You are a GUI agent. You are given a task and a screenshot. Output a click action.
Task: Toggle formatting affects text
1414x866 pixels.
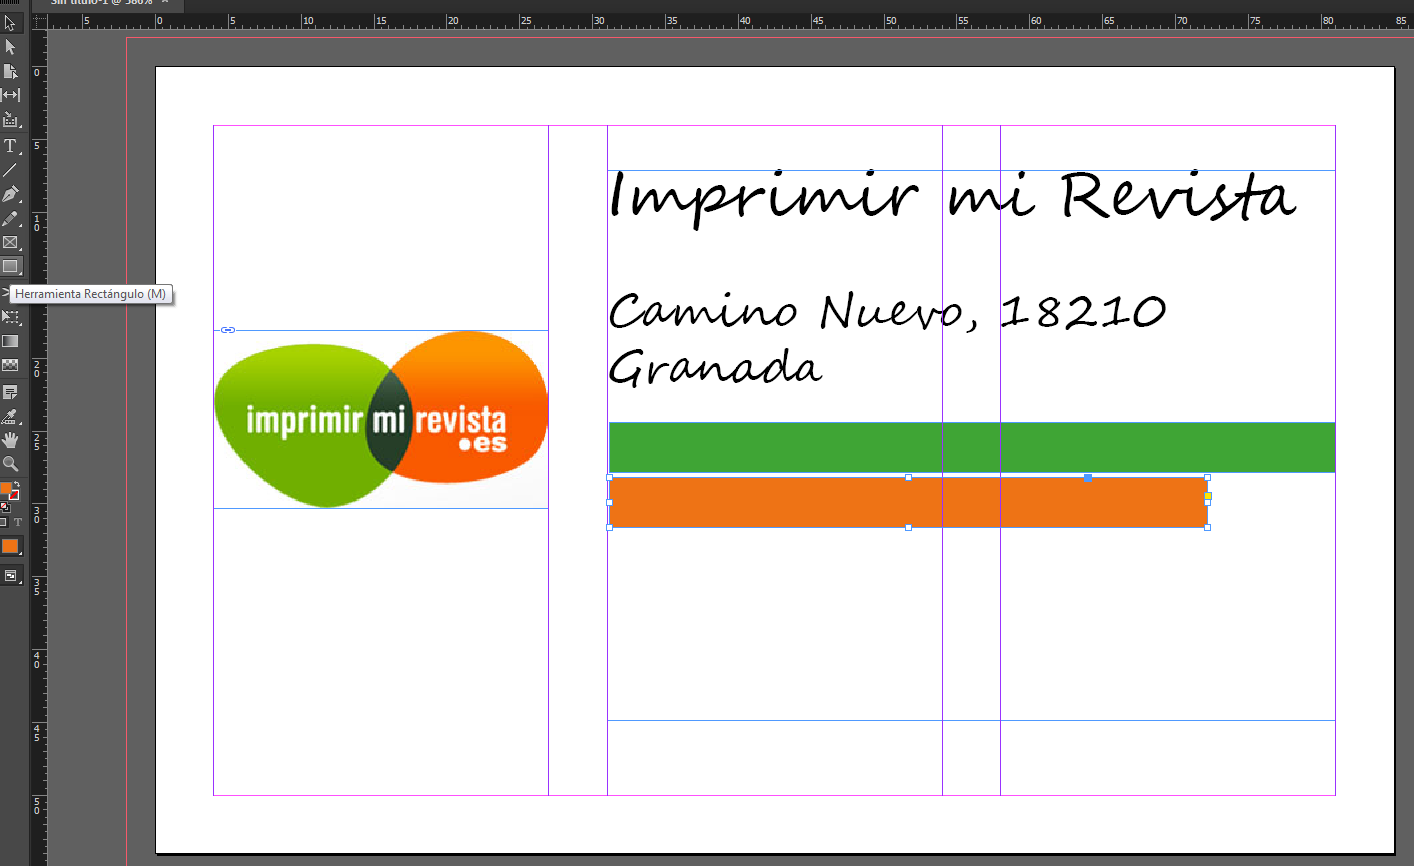[x=17, y=522]
